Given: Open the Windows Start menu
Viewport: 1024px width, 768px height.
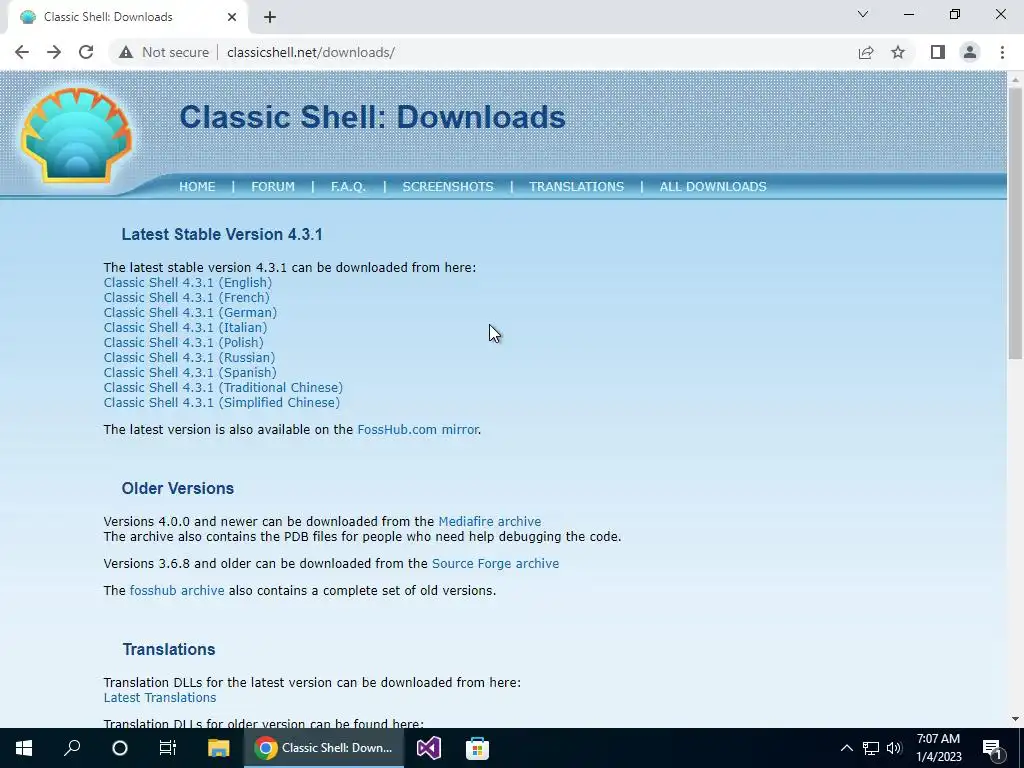Looking at the screenshot, I should coord(24,748).
